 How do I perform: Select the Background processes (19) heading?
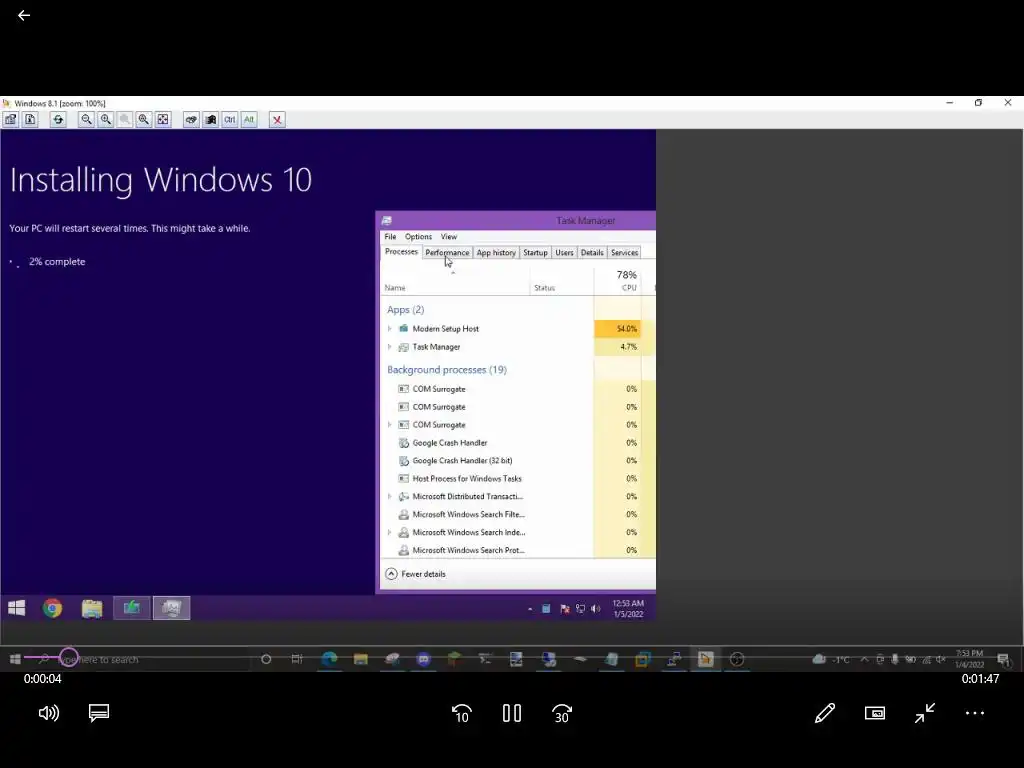point(447,370)
